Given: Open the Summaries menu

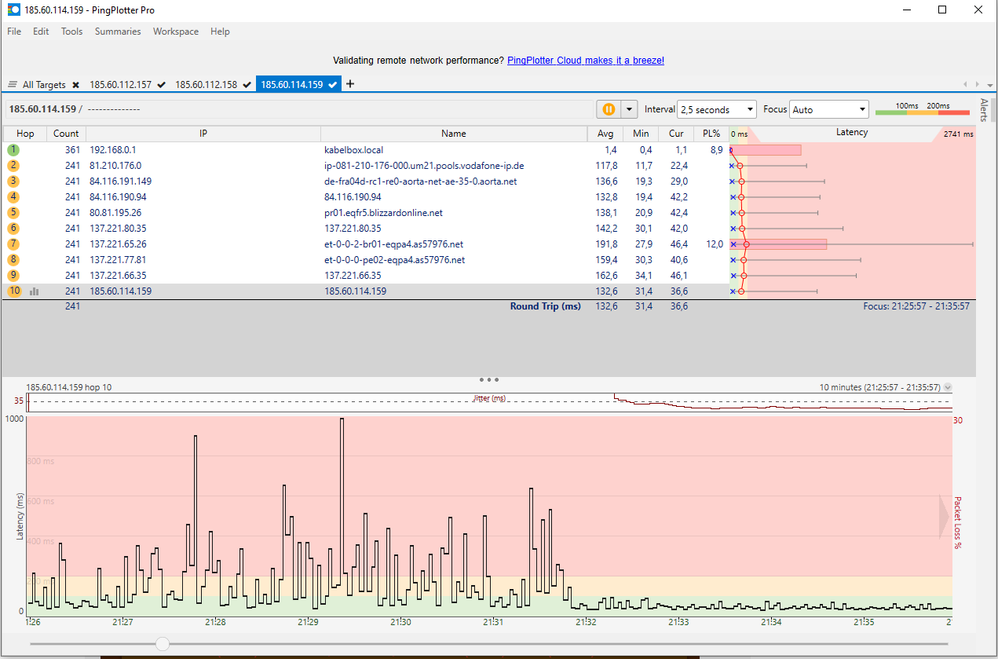Looking at the screenshot, I should (117, 31).
